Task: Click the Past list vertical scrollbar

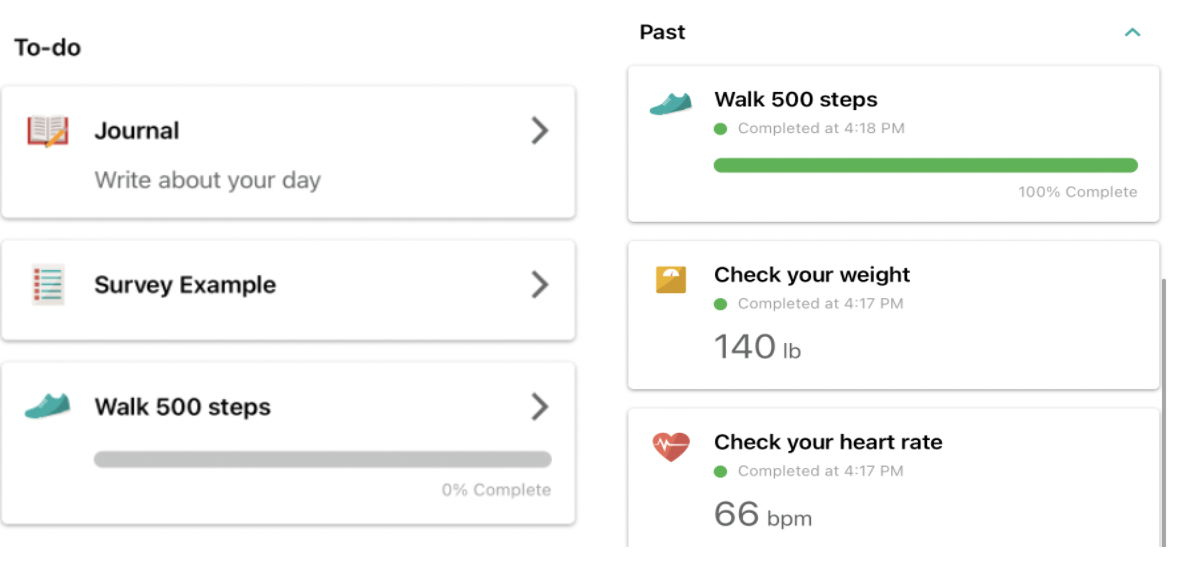Action: pyautogui.click(x=1163, y=412)
